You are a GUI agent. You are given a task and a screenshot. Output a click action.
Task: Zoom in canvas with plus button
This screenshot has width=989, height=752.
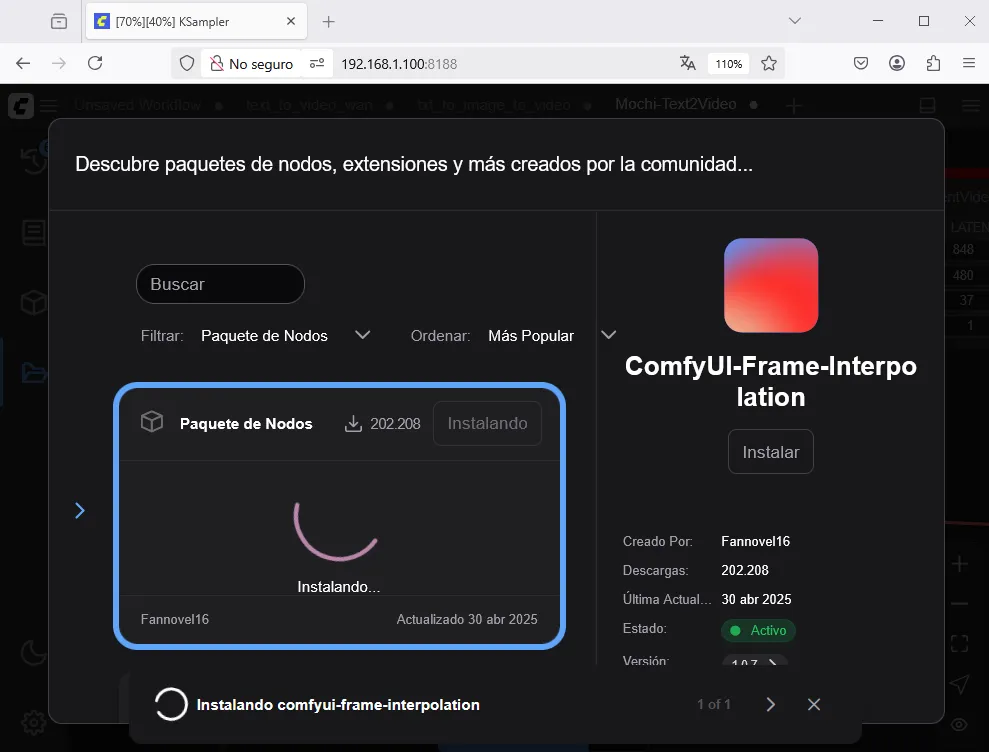(x=959, y=563)
